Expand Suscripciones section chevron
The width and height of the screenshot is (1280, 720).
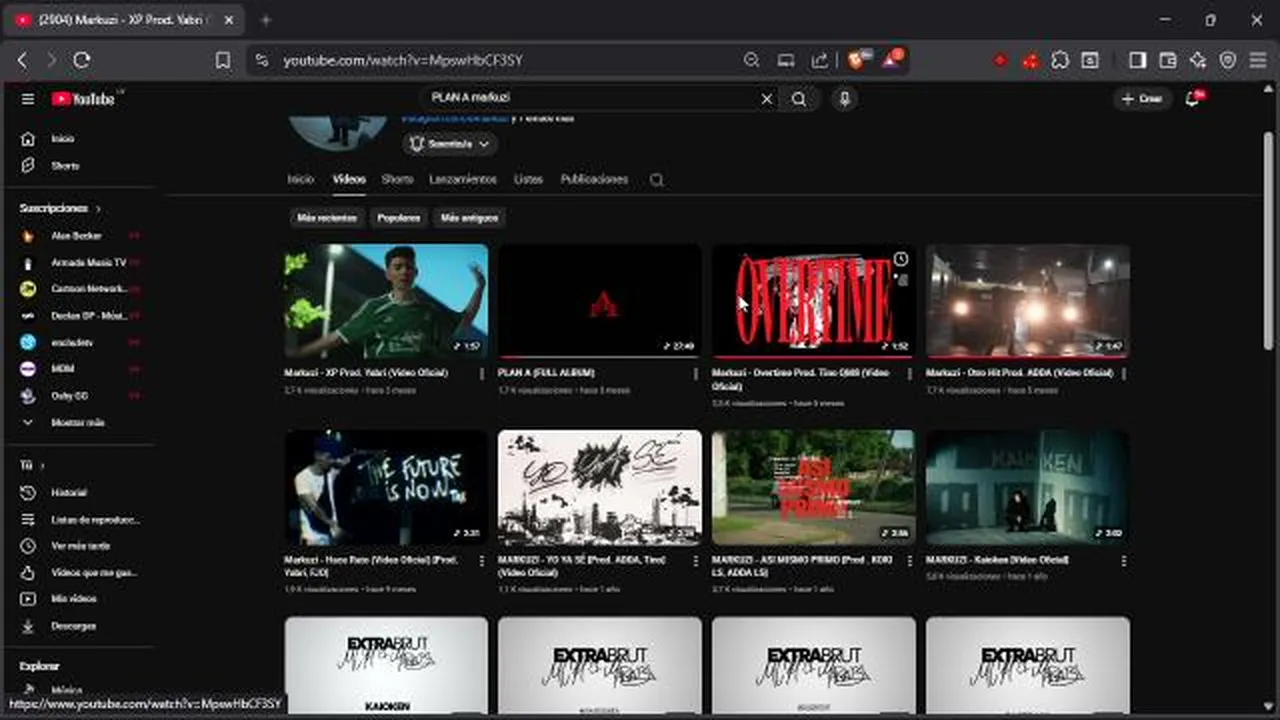pos(98,209)
